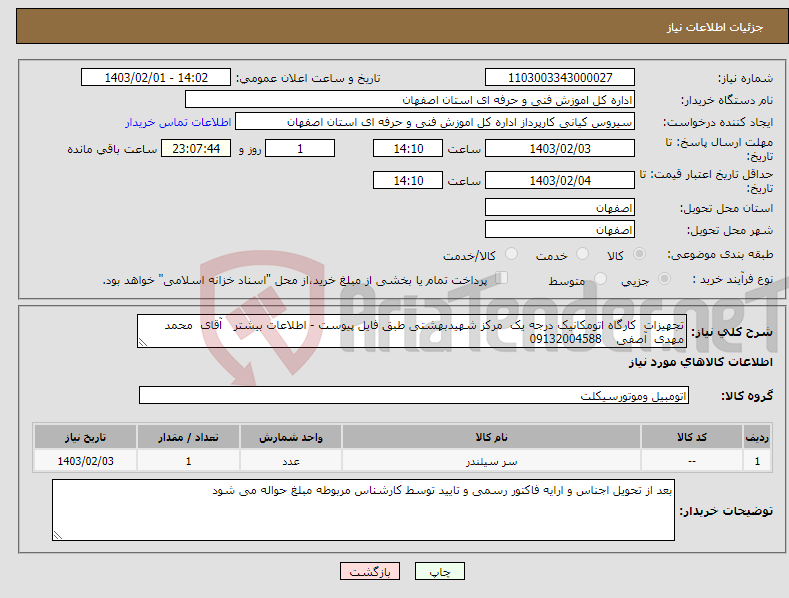This screenshot has height=598, width=789.
Task: Click the 1403/02/03 need date table cell
Action: tap(86, 461)
